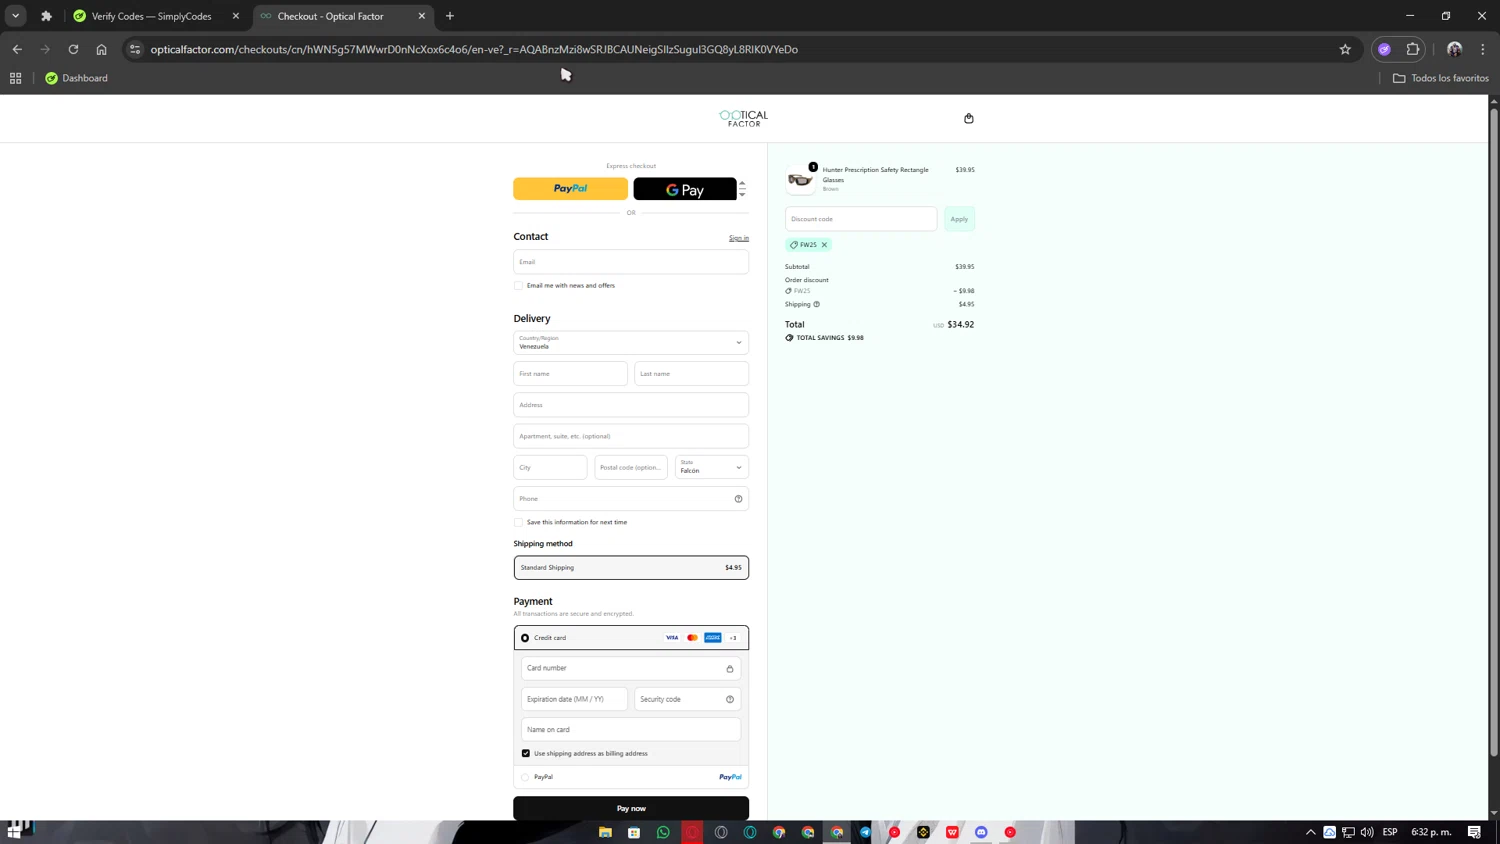Click the Sign in link
Screen dimensions: 1500x844
739,238
